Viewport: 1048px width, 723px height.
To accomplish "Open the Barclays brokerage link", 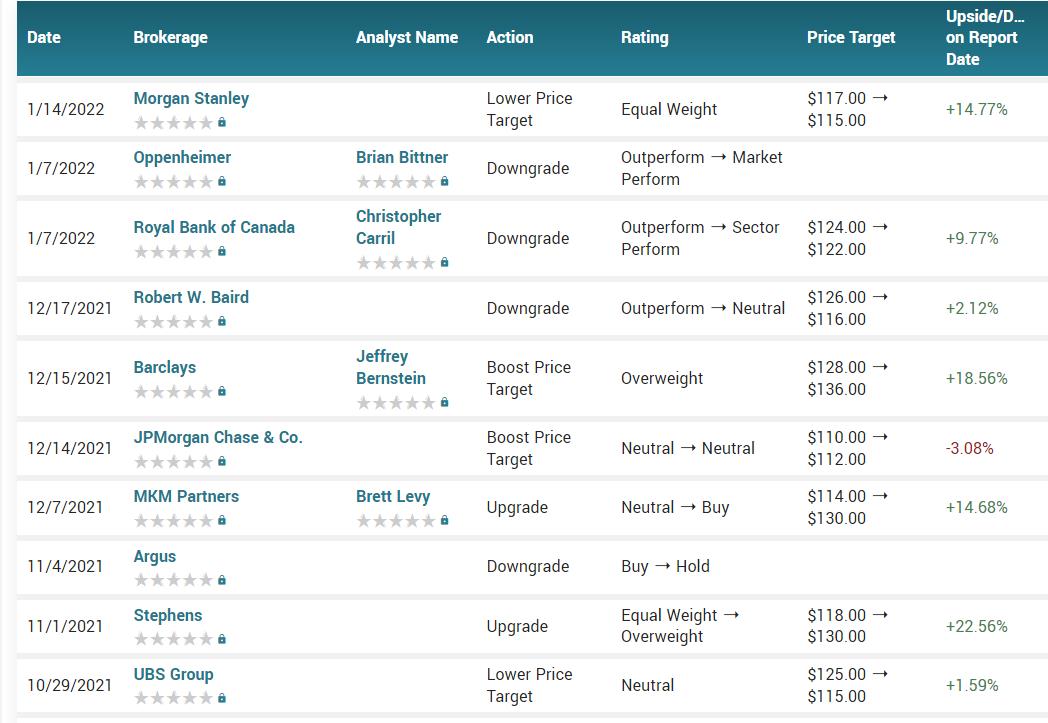I will pos(164,368).
